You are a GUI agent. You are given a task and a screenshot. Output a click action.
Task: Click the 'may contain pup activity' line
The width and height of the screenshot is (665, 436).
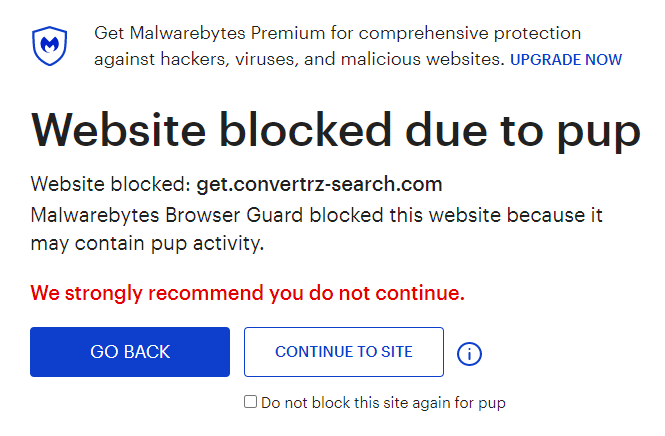click(x=148, y=243)
